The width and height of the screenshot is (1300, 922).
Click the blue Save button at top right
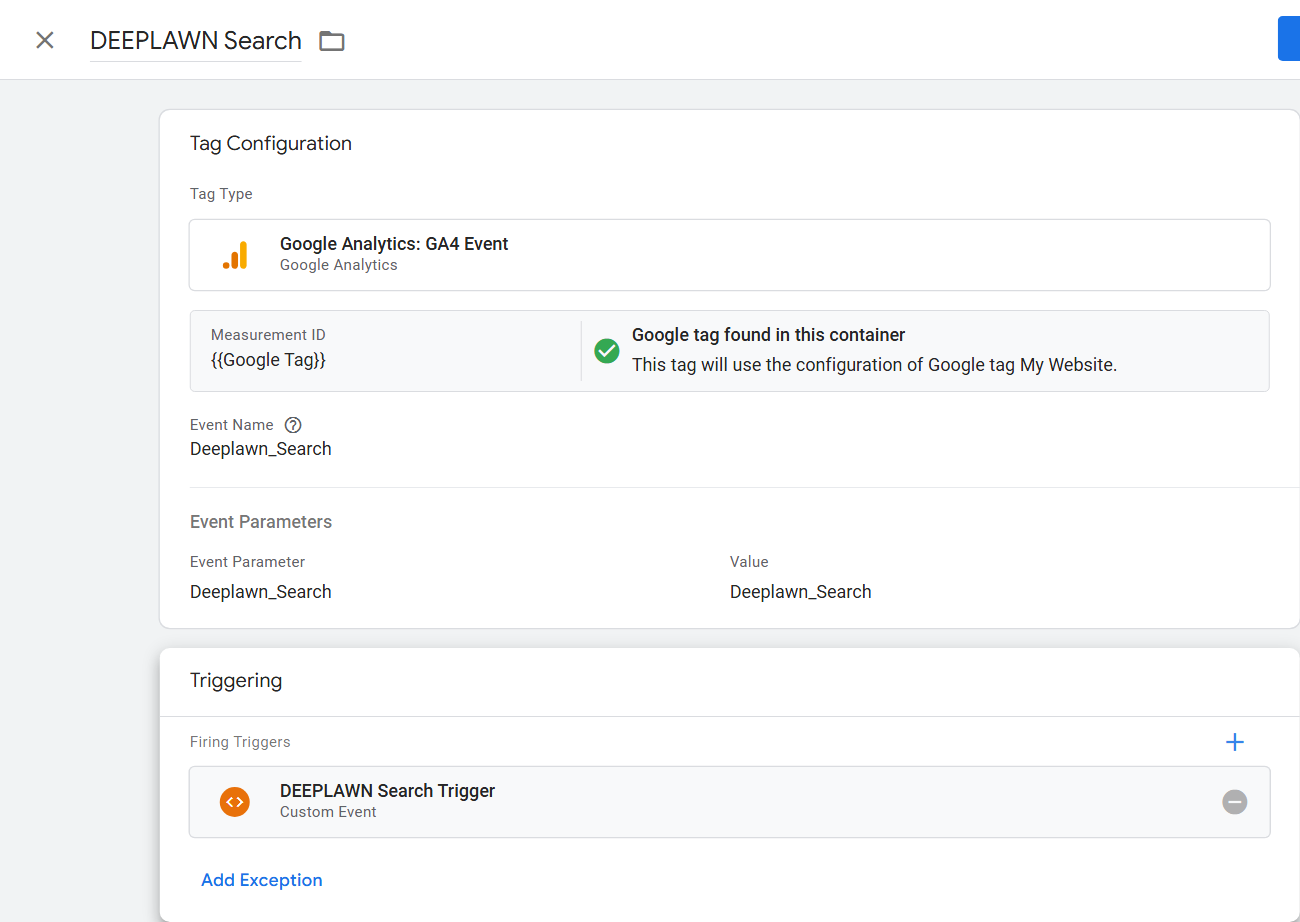[x=1289, y=39]
